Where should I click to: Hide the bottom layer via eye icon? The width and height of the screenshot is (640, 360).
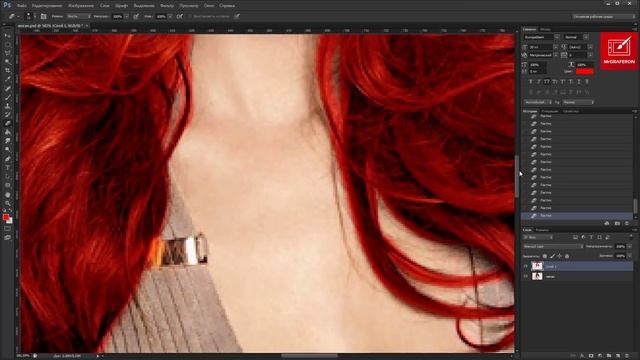526,276
